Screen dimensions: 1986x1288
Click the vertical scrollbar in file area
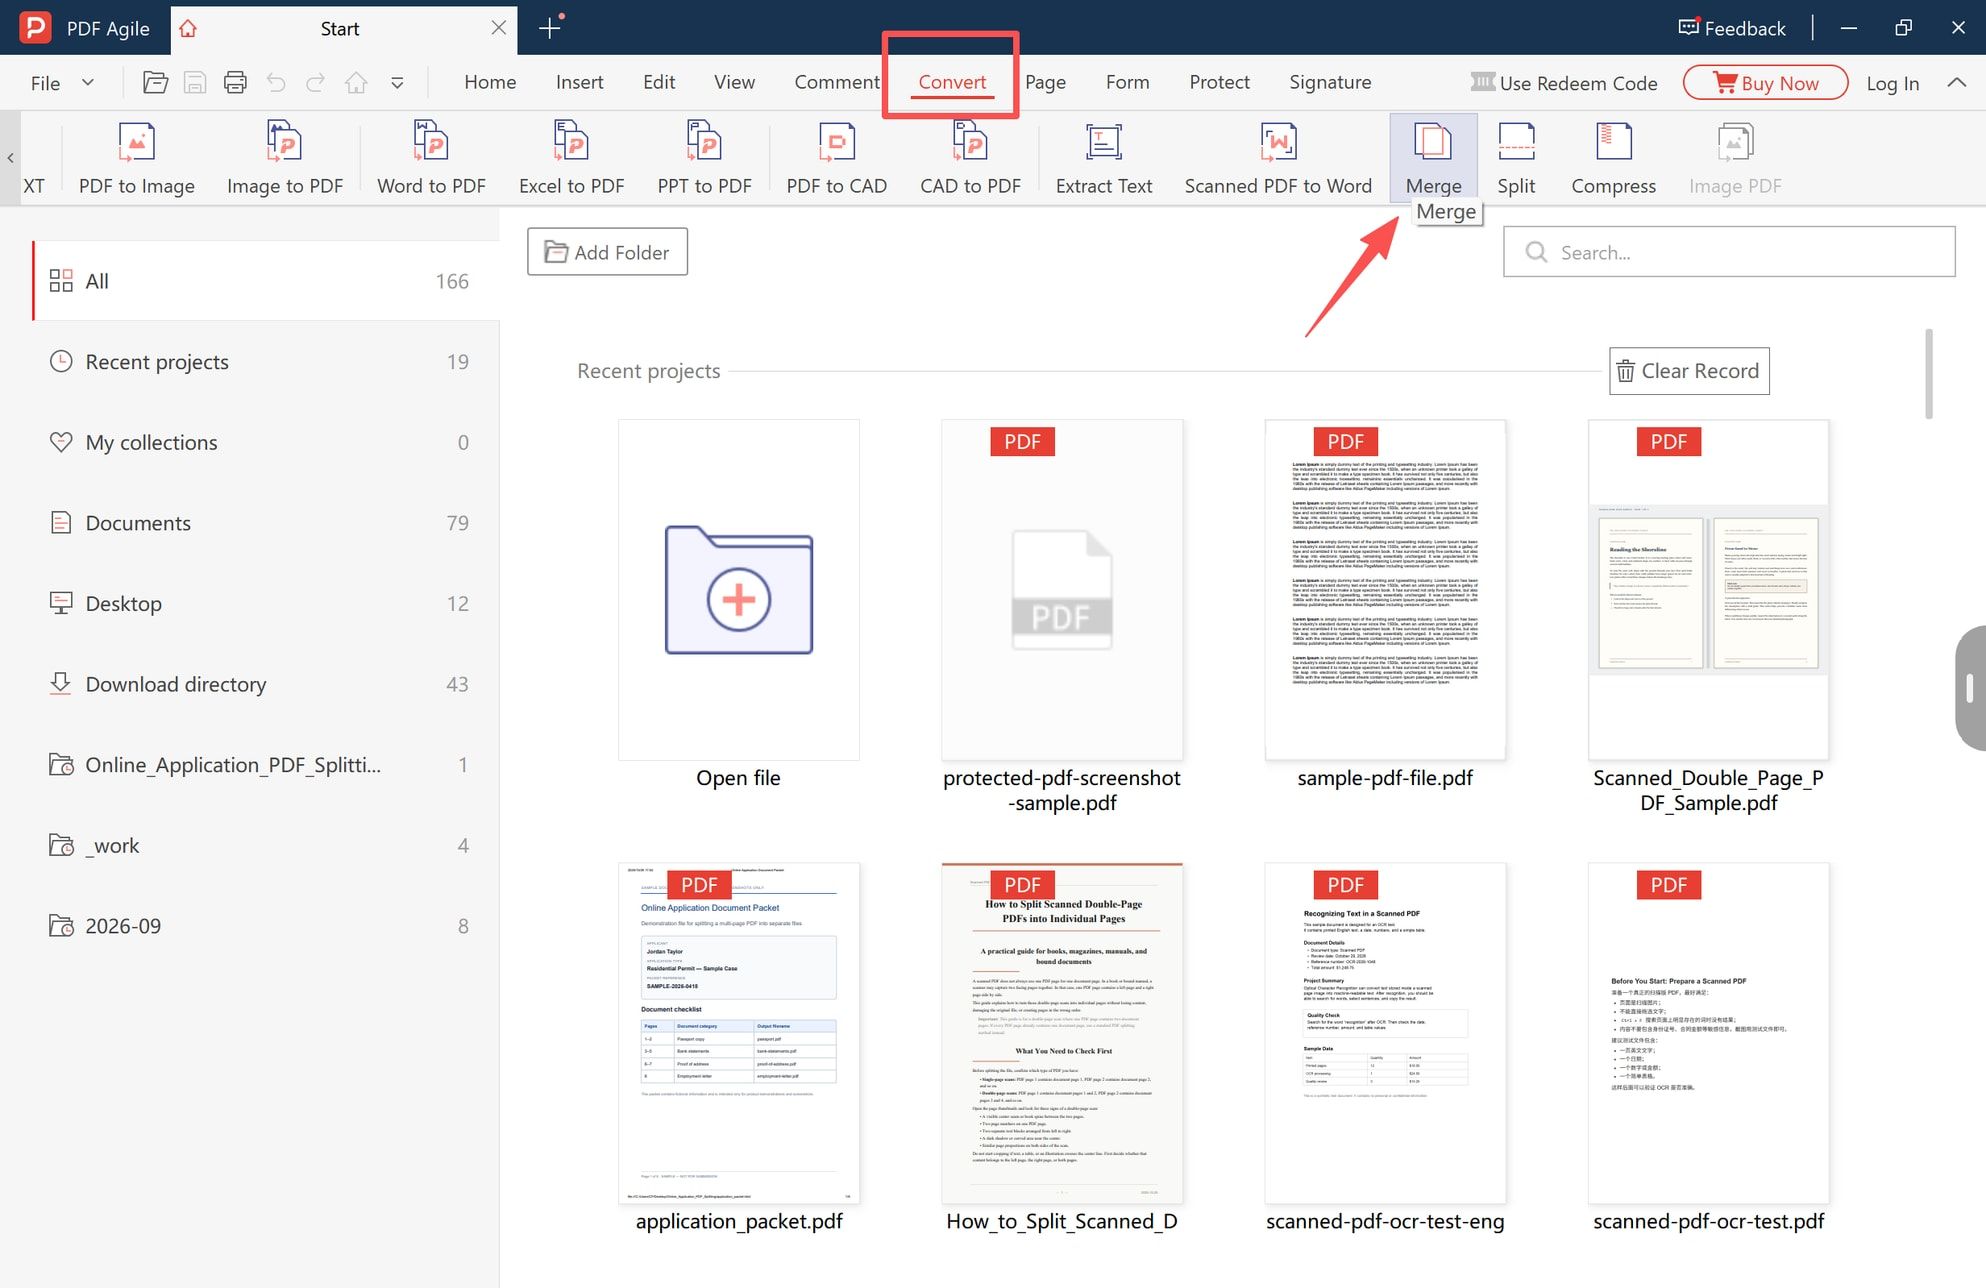[x=1929, y=374]
